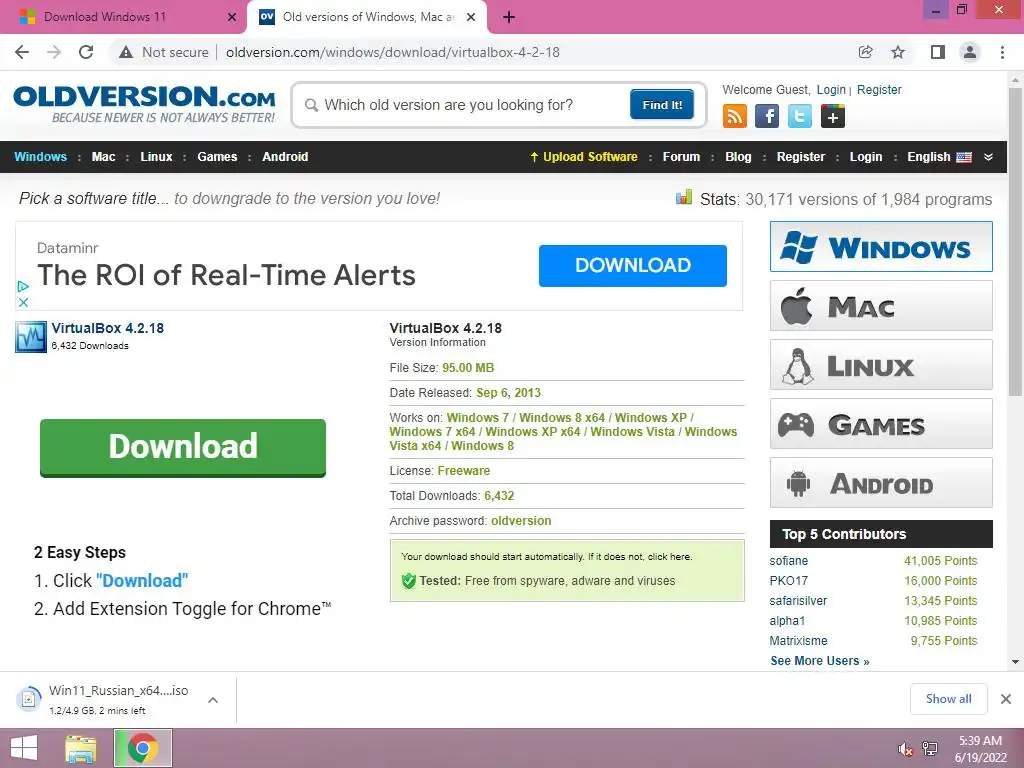Open the Mac menu in the navigation bar
The image size is (1024, 768).
(103, 157)
